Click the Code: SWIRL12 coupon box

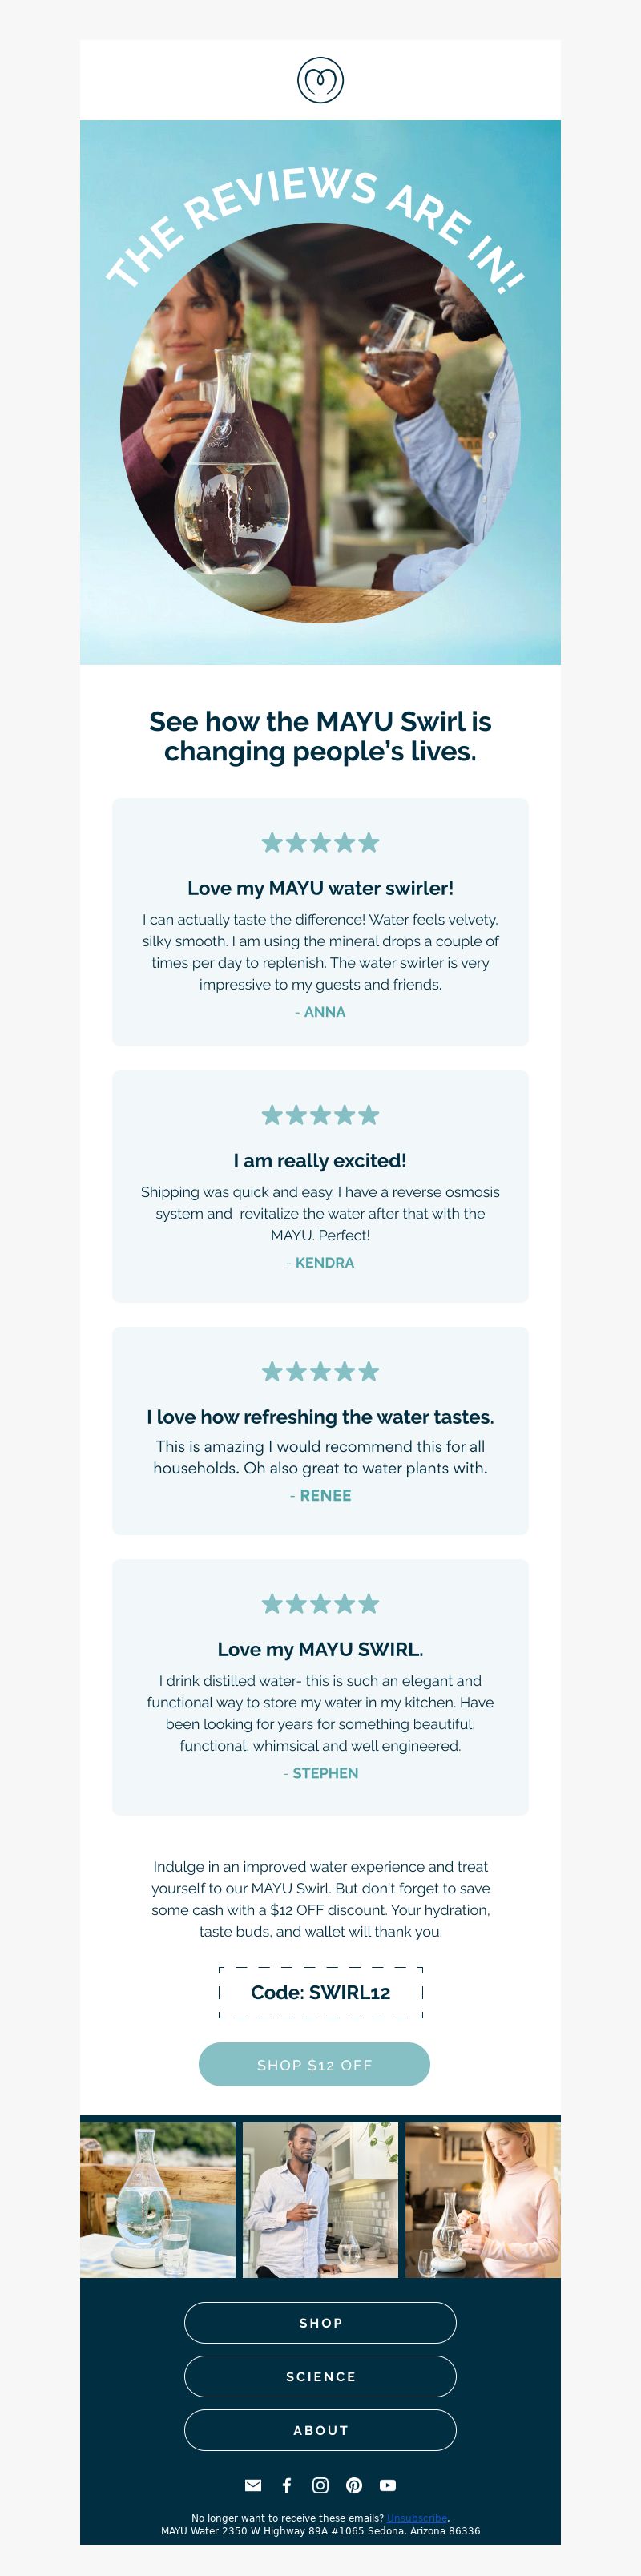[320, 1992]
